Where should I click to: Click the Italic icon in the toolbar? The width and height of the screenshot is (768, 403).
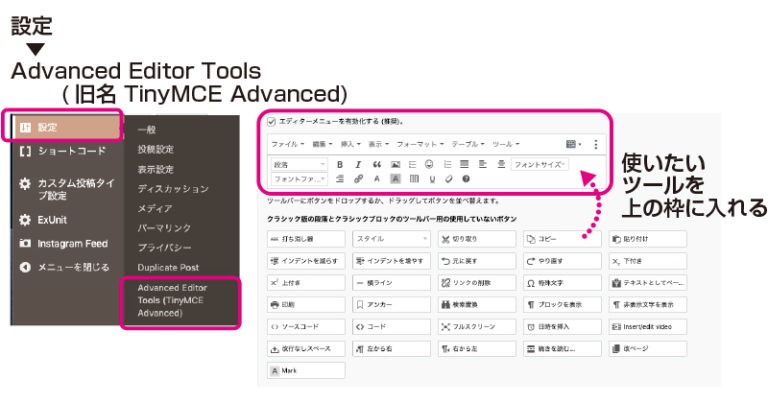point(358,164)
